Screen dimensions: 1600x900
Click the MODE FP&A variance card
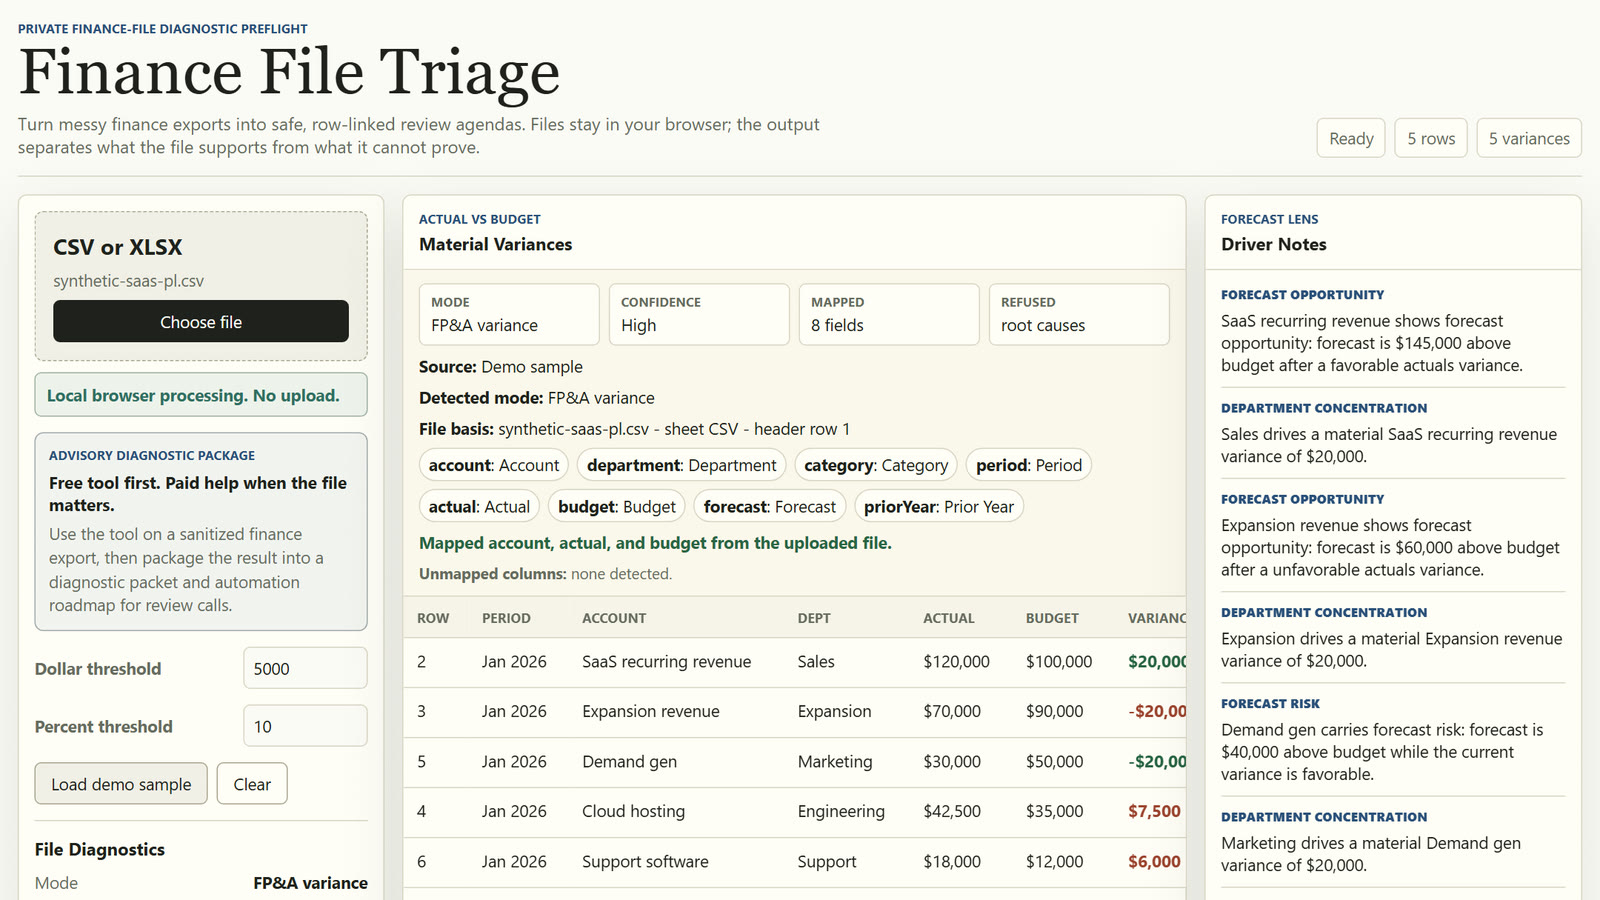(x=509, y=314)
